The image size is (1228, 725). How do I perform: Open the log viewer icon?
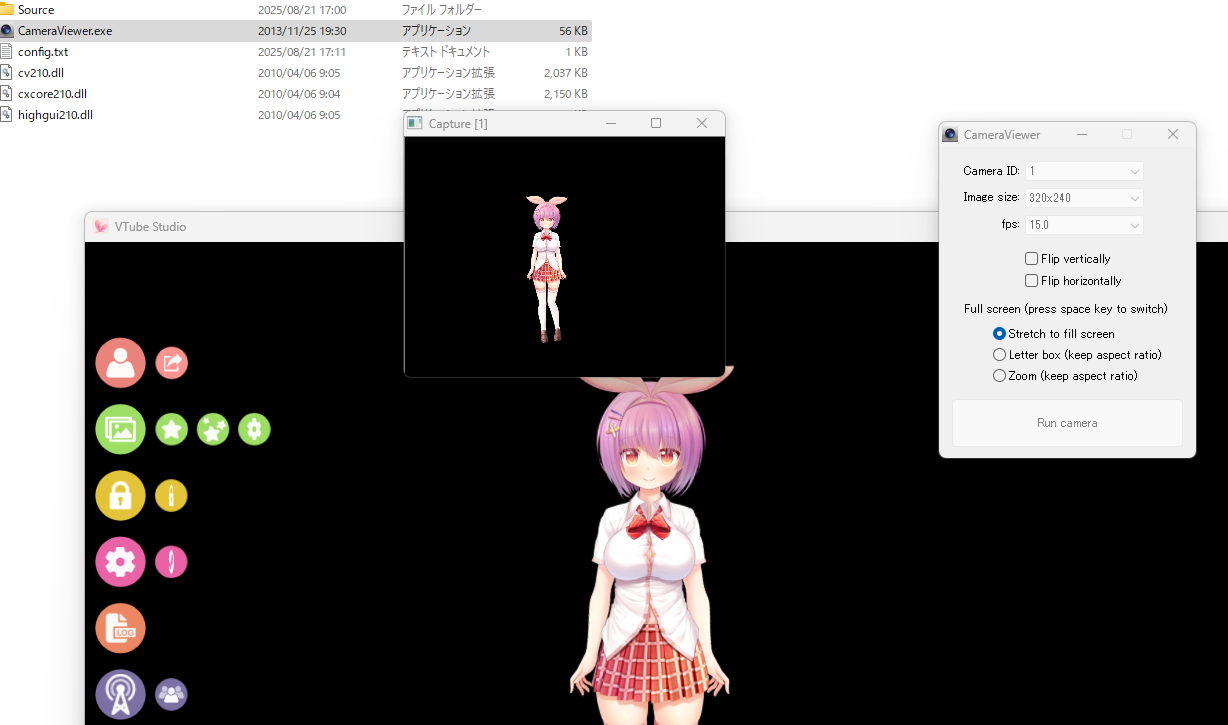[x=120, y=628]
